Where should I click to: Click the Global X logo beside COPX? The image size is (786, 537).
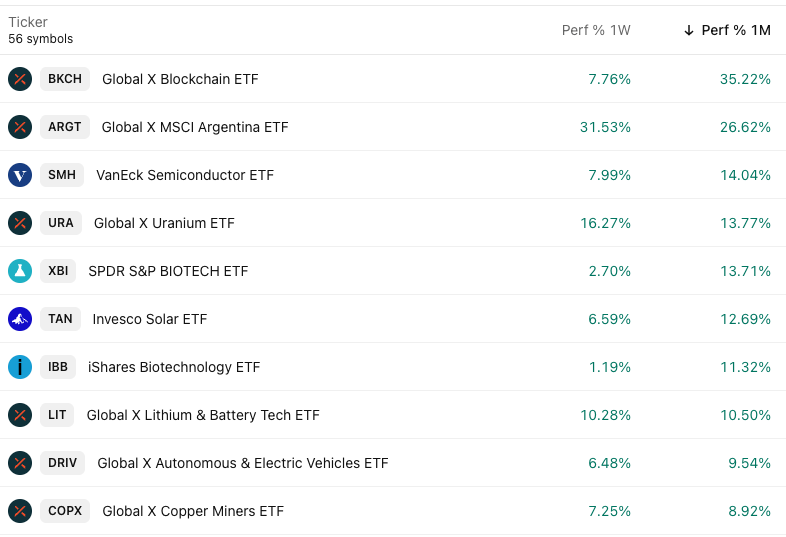[x=20, y=511]
